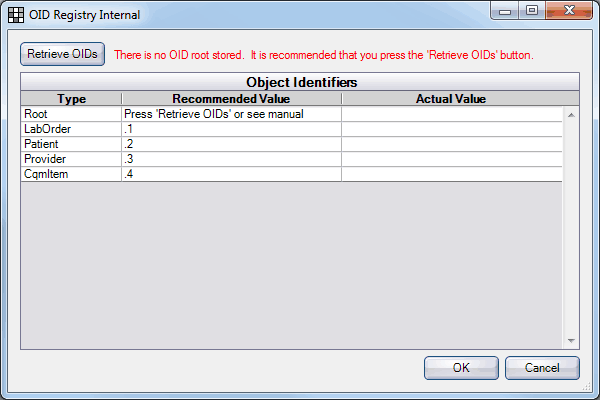Select the LabOrder row
The height and width of the screenshot is (400, 600).
[71, 129]
